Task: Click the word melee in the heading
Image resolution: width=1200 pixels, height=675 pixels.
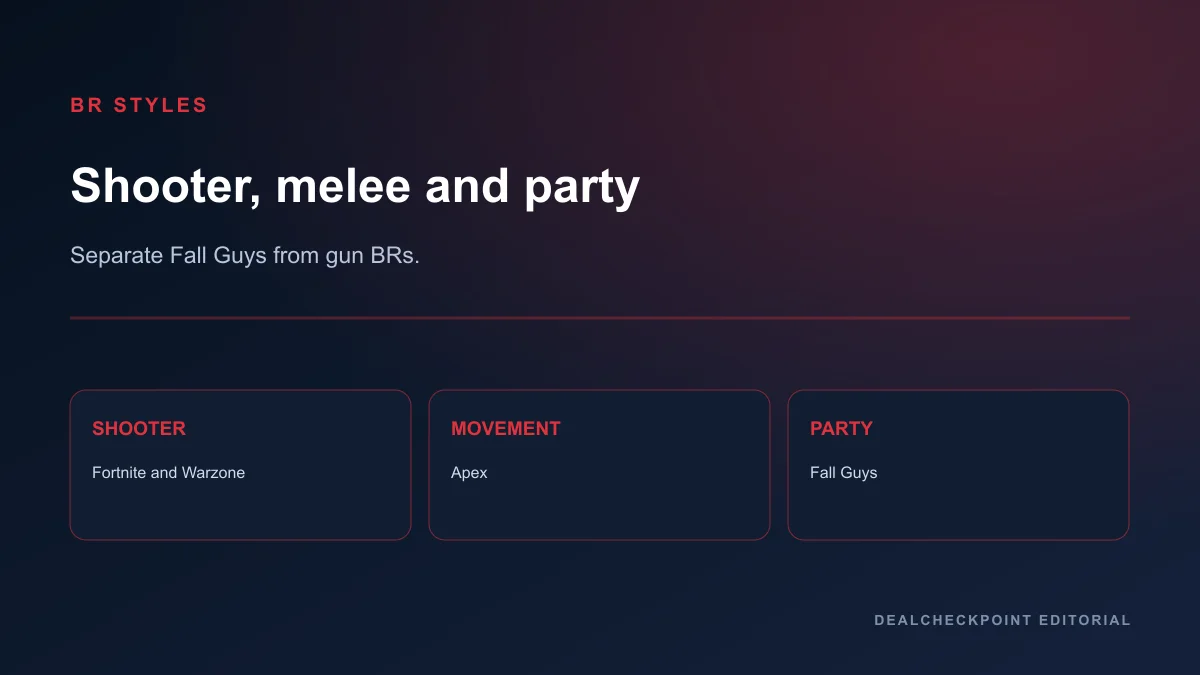Action: click(343, 187)
